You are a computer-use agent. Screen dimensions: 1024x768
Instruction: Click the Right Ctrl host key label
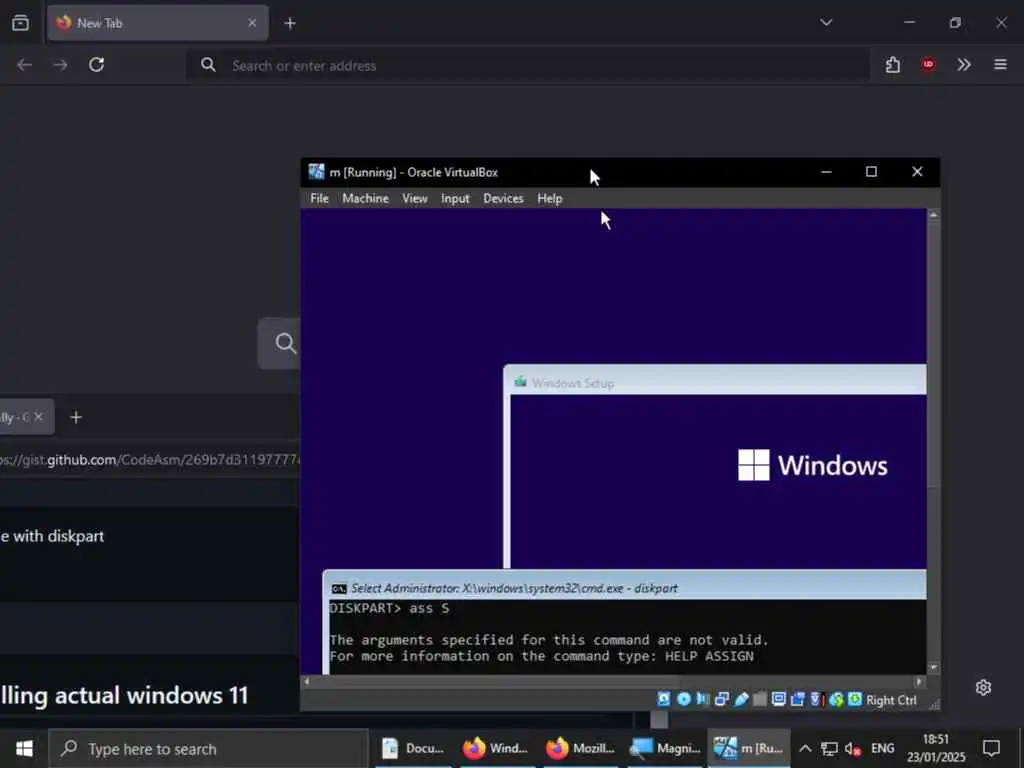coord(891,700)
